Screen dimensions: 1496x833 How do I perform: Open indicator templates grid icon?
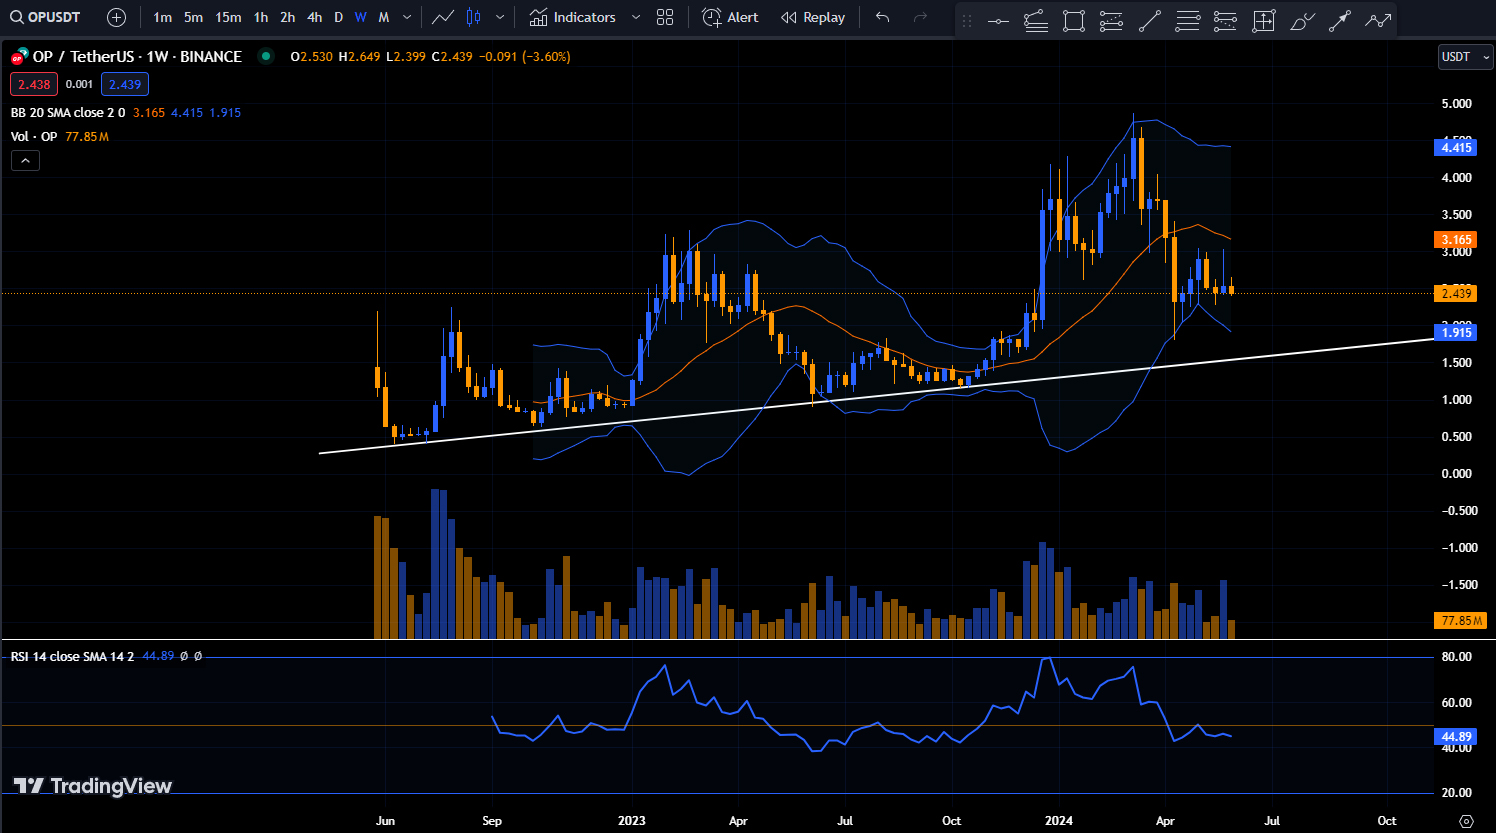point(665,17)
